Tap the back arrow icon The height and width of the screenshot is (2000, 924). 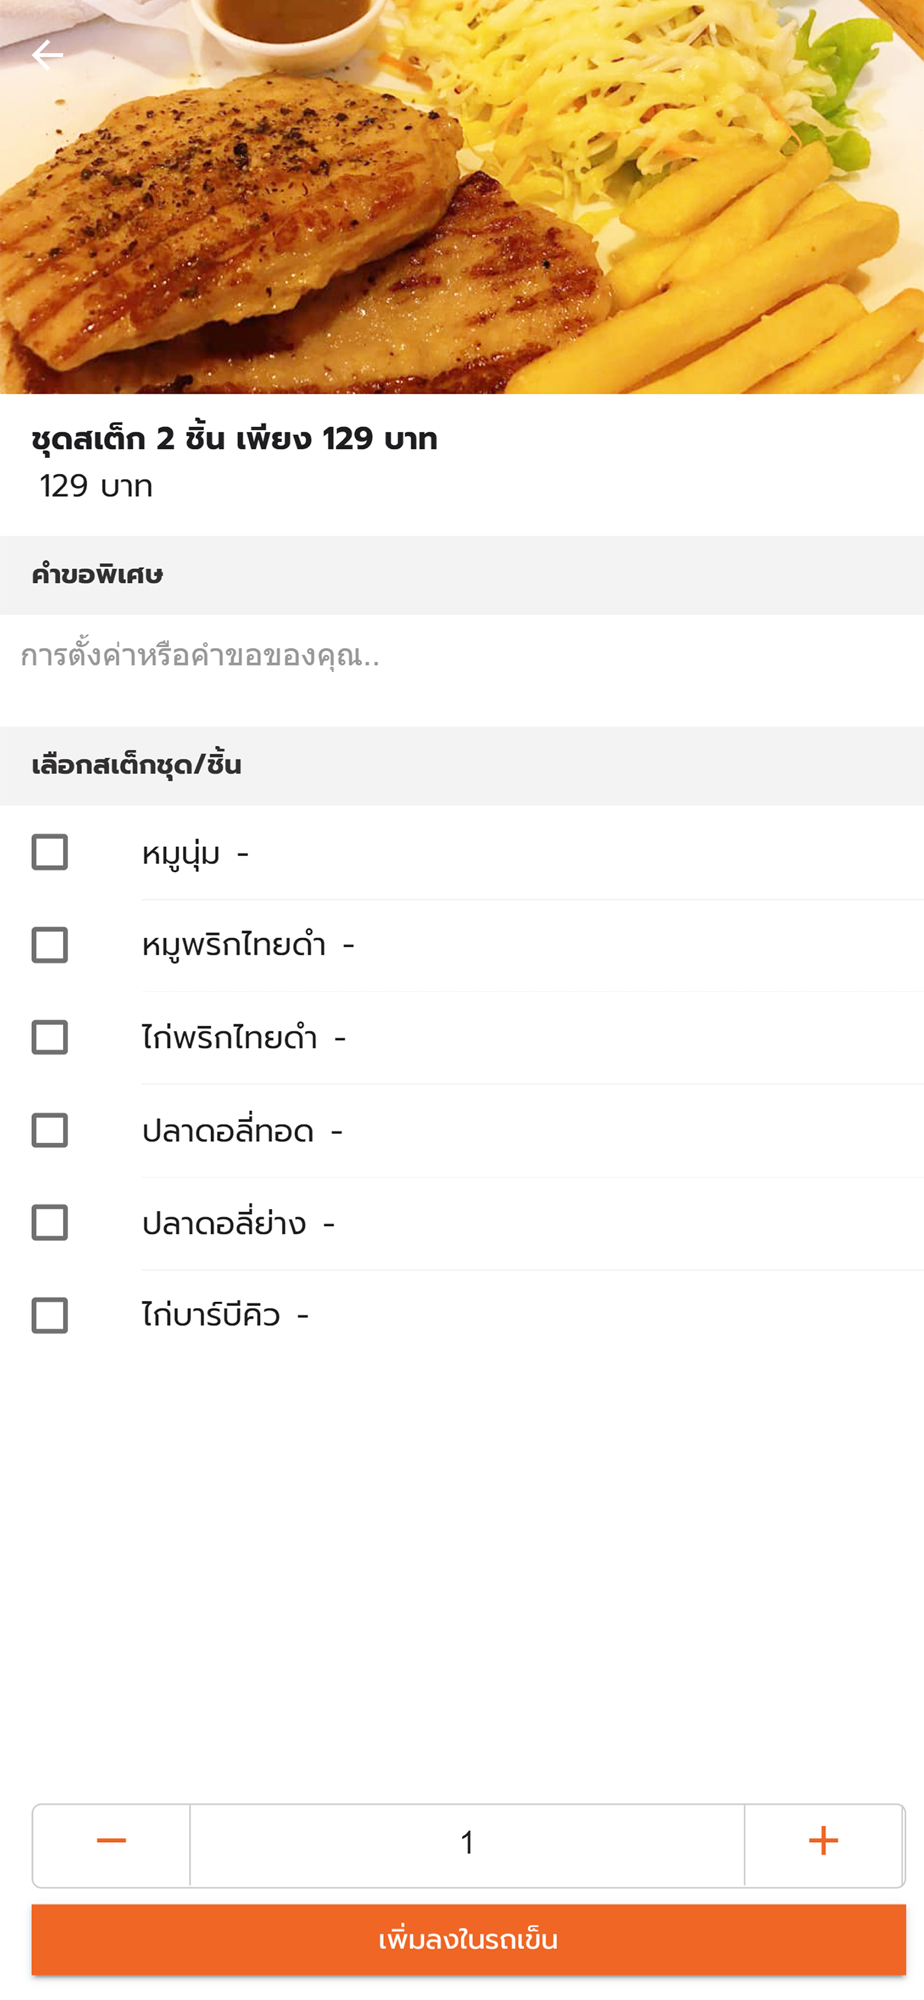coord(47,55)
